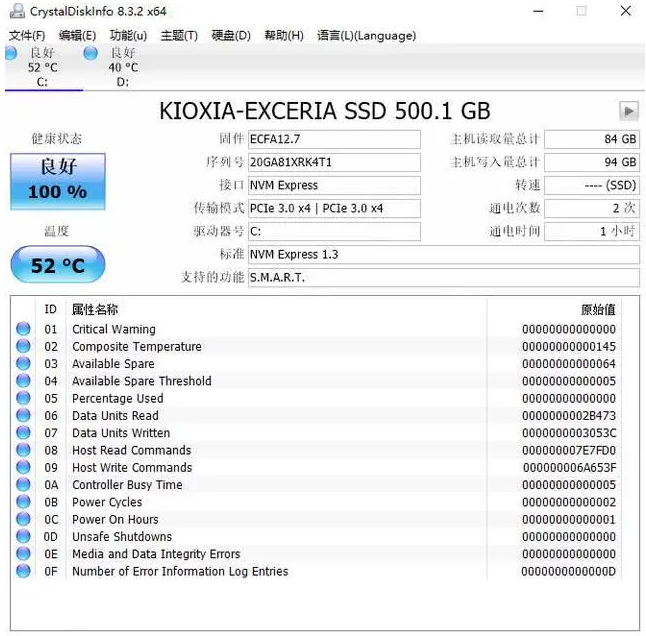Click the status dot for Data Units Written

(23, 433)
